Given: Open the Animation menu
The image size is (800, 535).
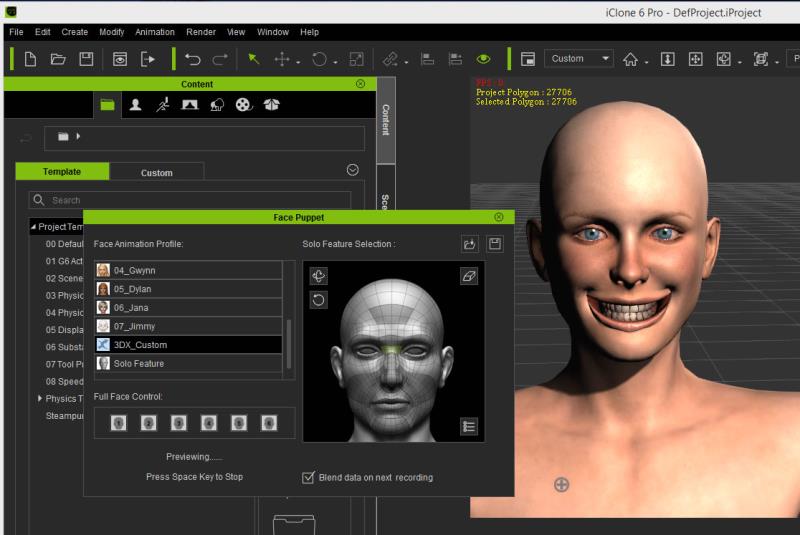Looking at the screenshot, I should (154, 32).
